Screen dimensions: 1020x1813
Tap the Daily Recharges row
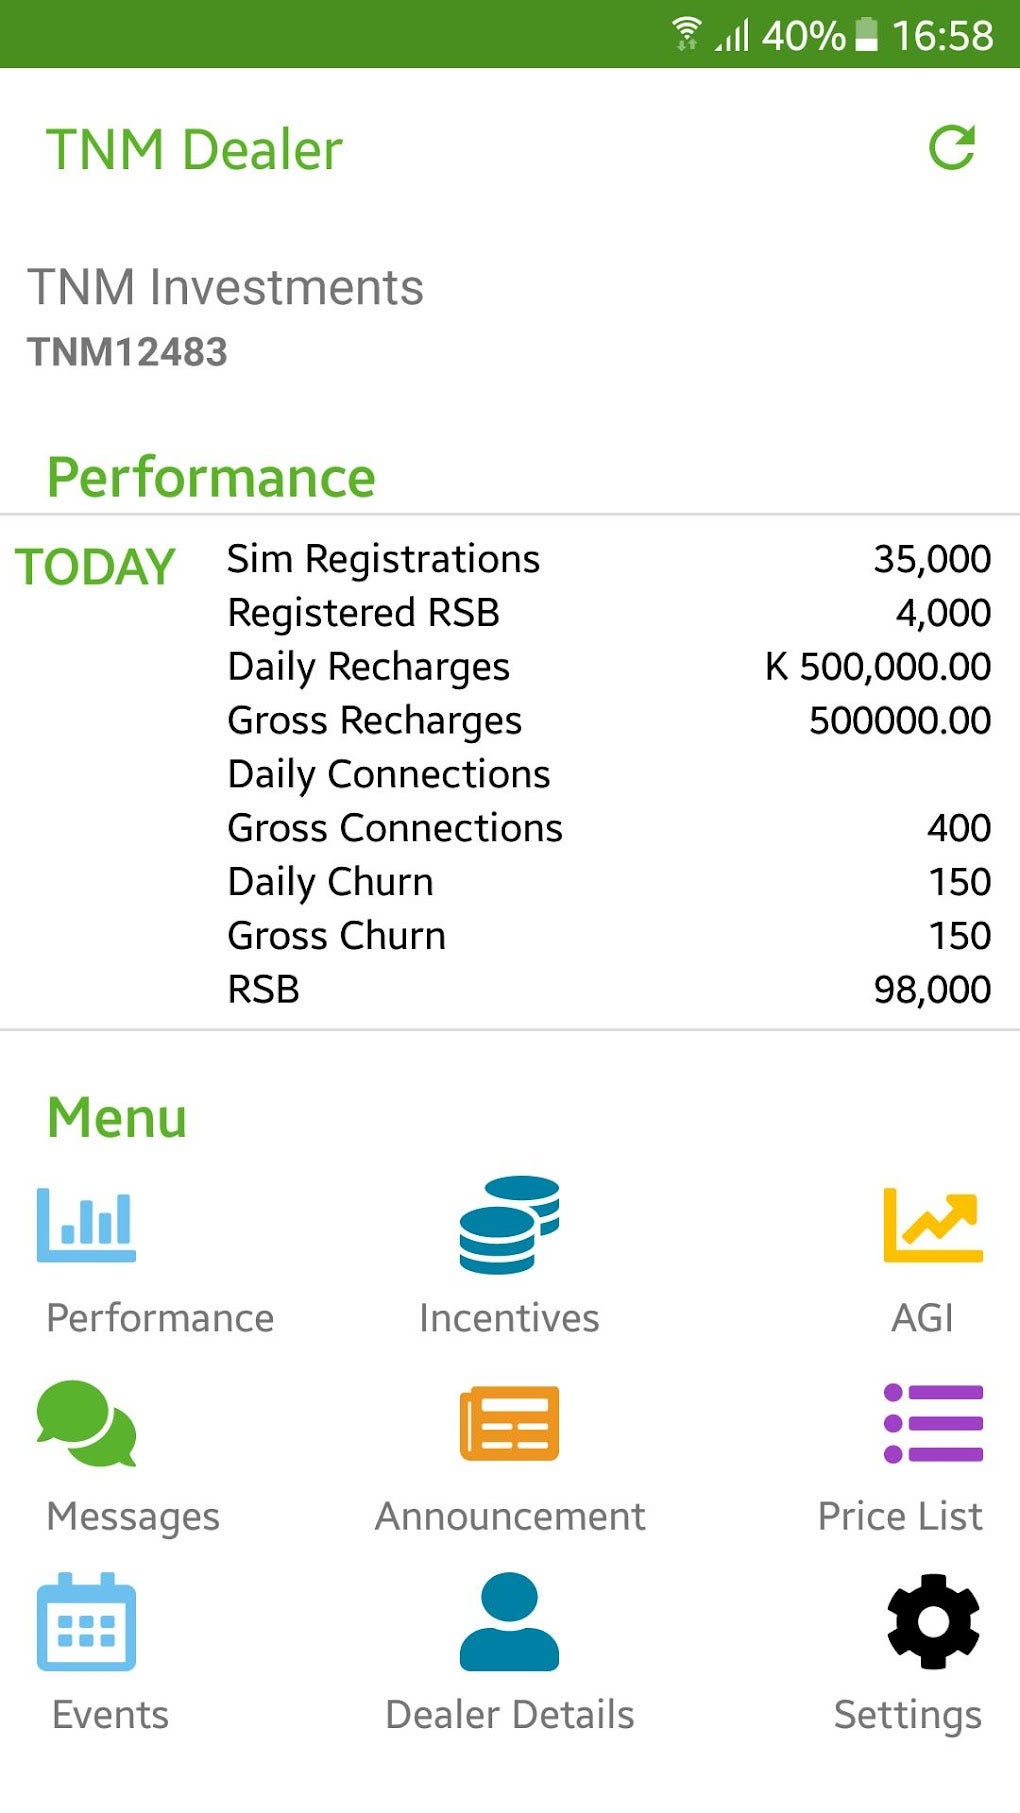(608, 667)
